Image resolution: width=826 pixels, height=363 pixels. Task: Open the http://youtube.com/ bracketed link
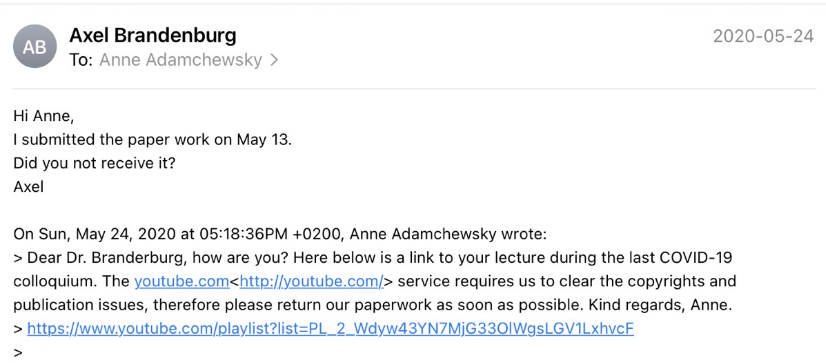point(311,281)
